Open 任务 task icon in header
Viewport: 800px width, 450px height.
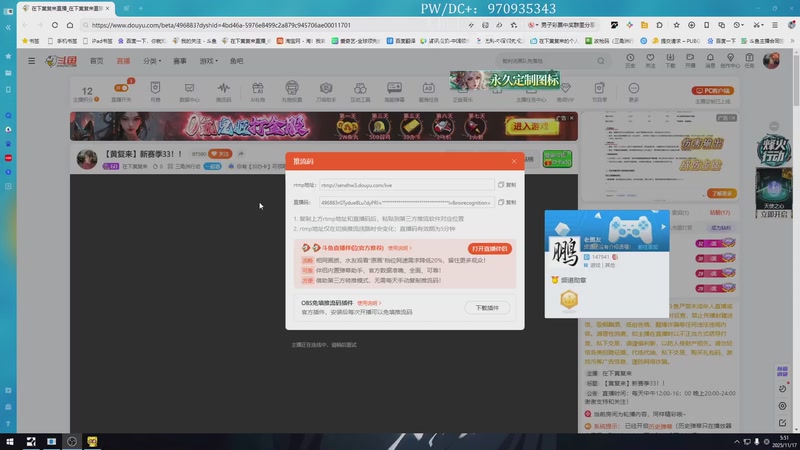[x=749, y=60]
